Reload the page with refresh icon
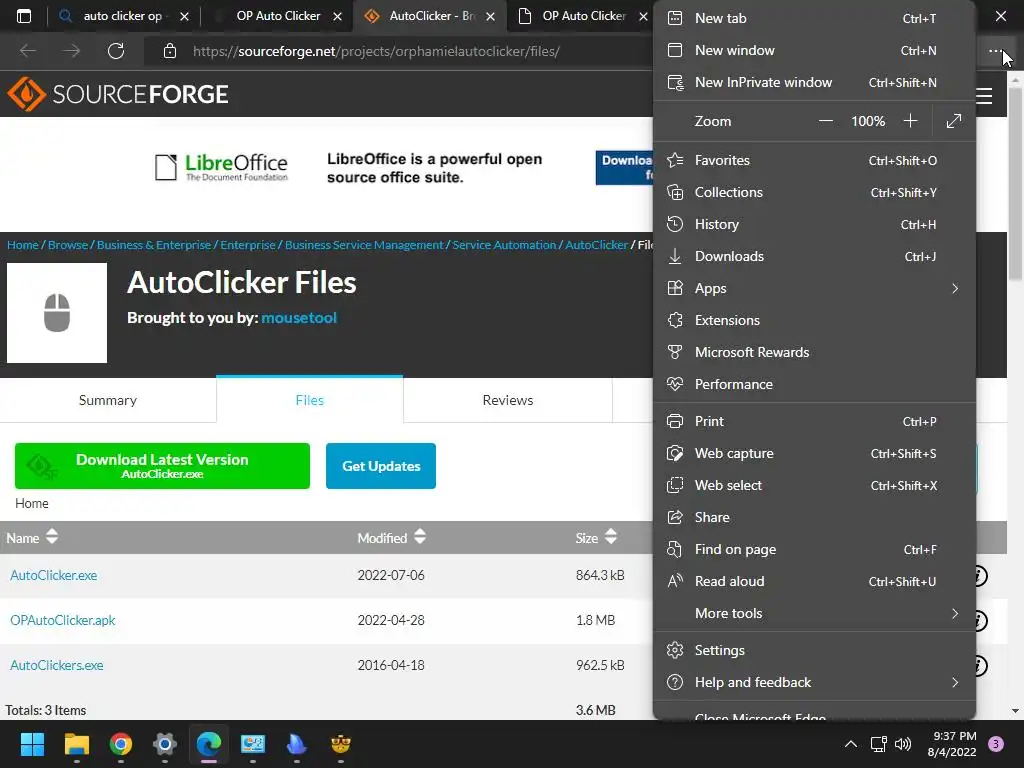 pos(116,51)
